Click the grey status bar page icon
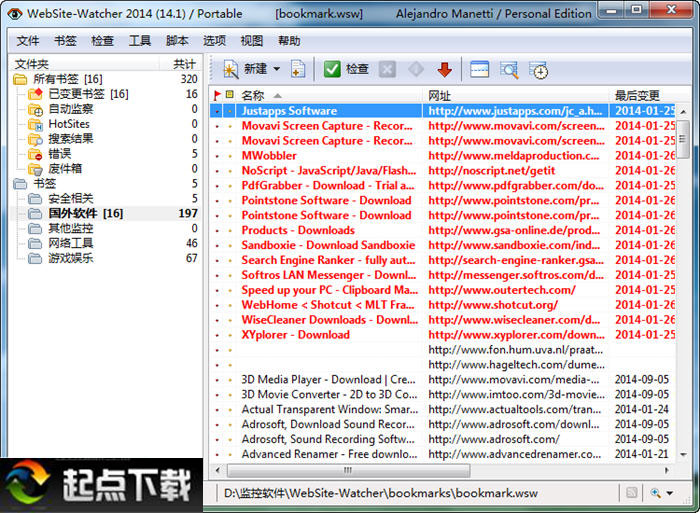The image size is (700, 513). (x=632, y=493)
